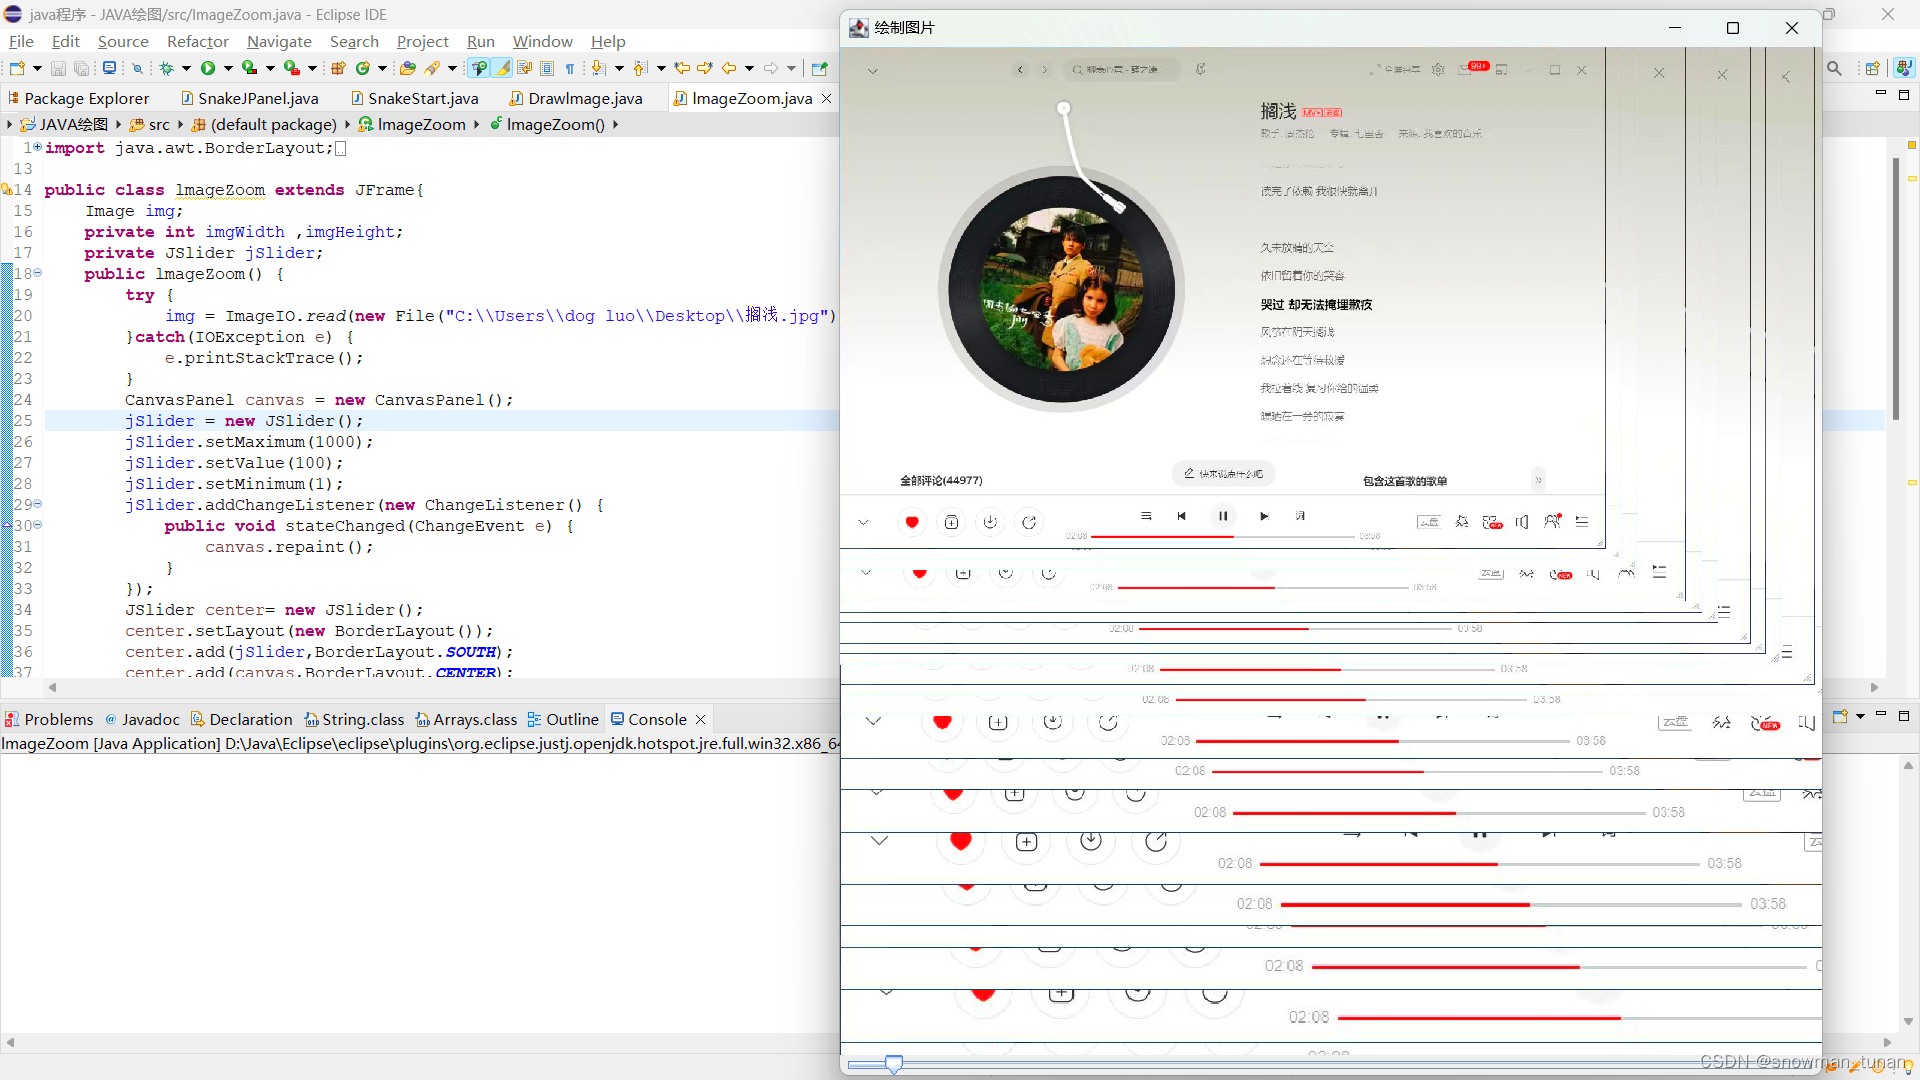
Task: Click the zoom slider thumb in image window
Action: coord(894,1064)
